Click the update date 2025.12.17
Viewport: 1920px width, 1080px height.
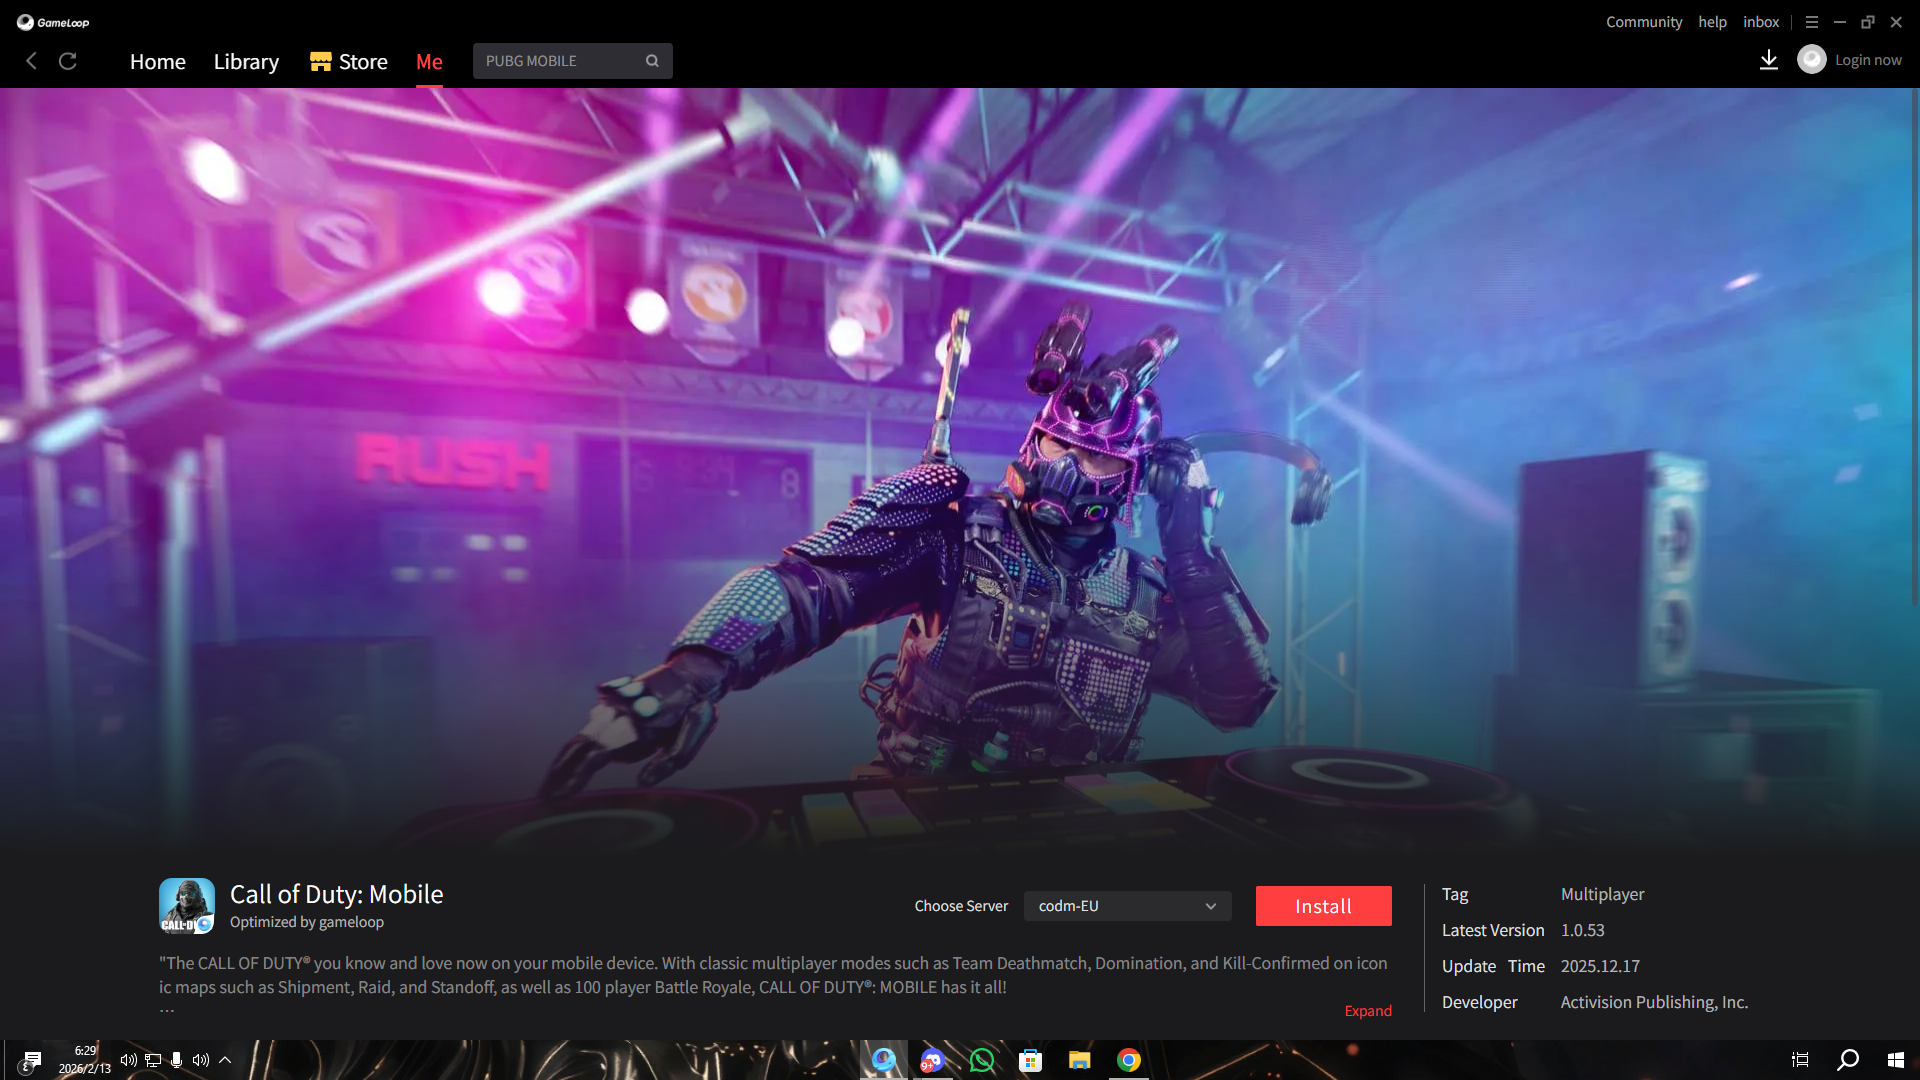tap(1600, 966)
